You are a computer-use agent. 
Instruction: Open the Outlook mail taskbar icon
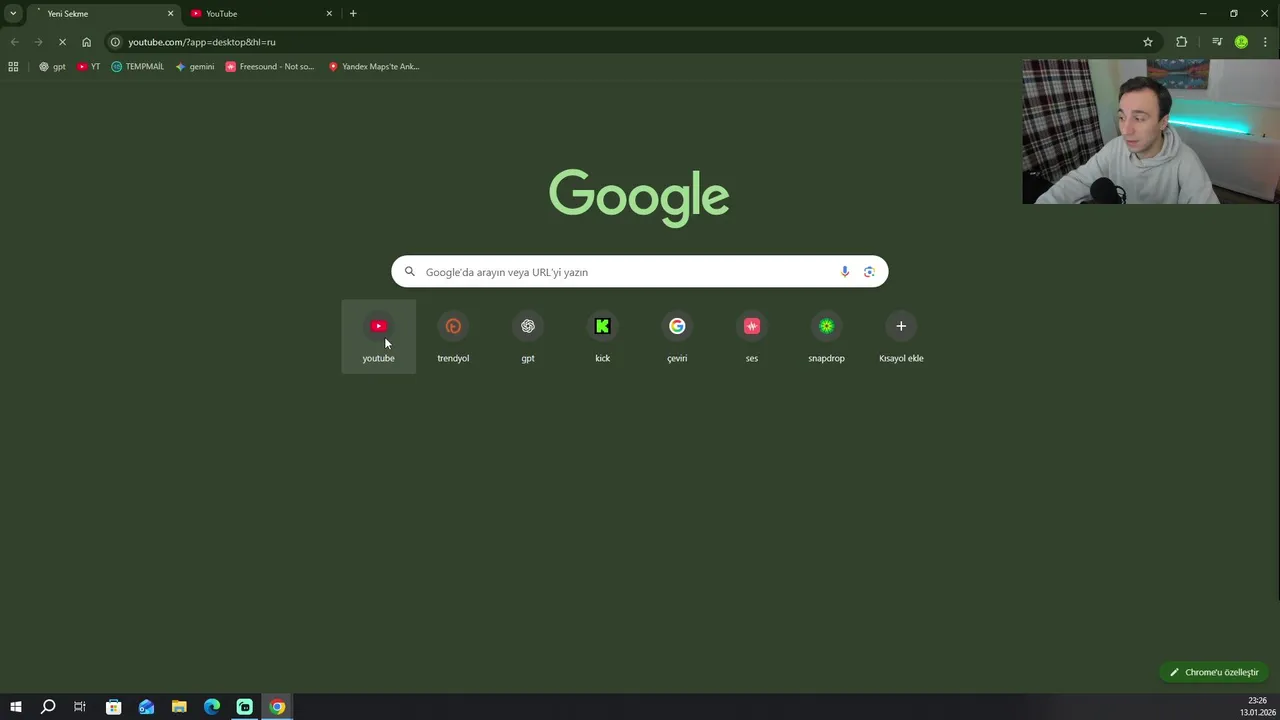(x=146, y=707)
